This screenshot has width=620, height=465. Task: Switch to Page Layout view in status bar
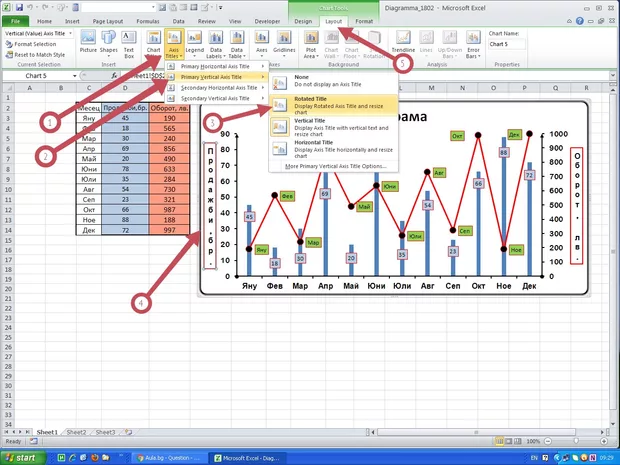[508, 441]
